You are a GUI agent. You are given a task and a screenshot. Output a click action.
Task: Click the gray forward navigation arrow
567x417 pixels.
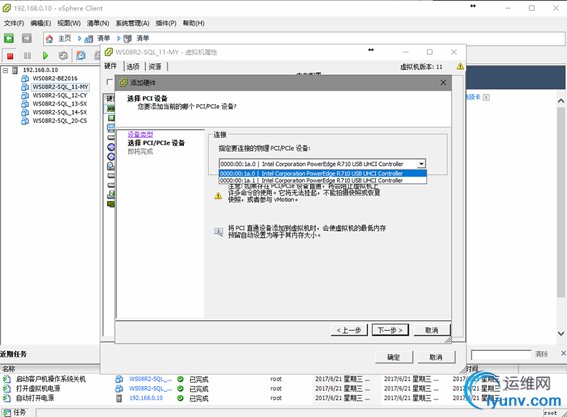tap(26, 38)
